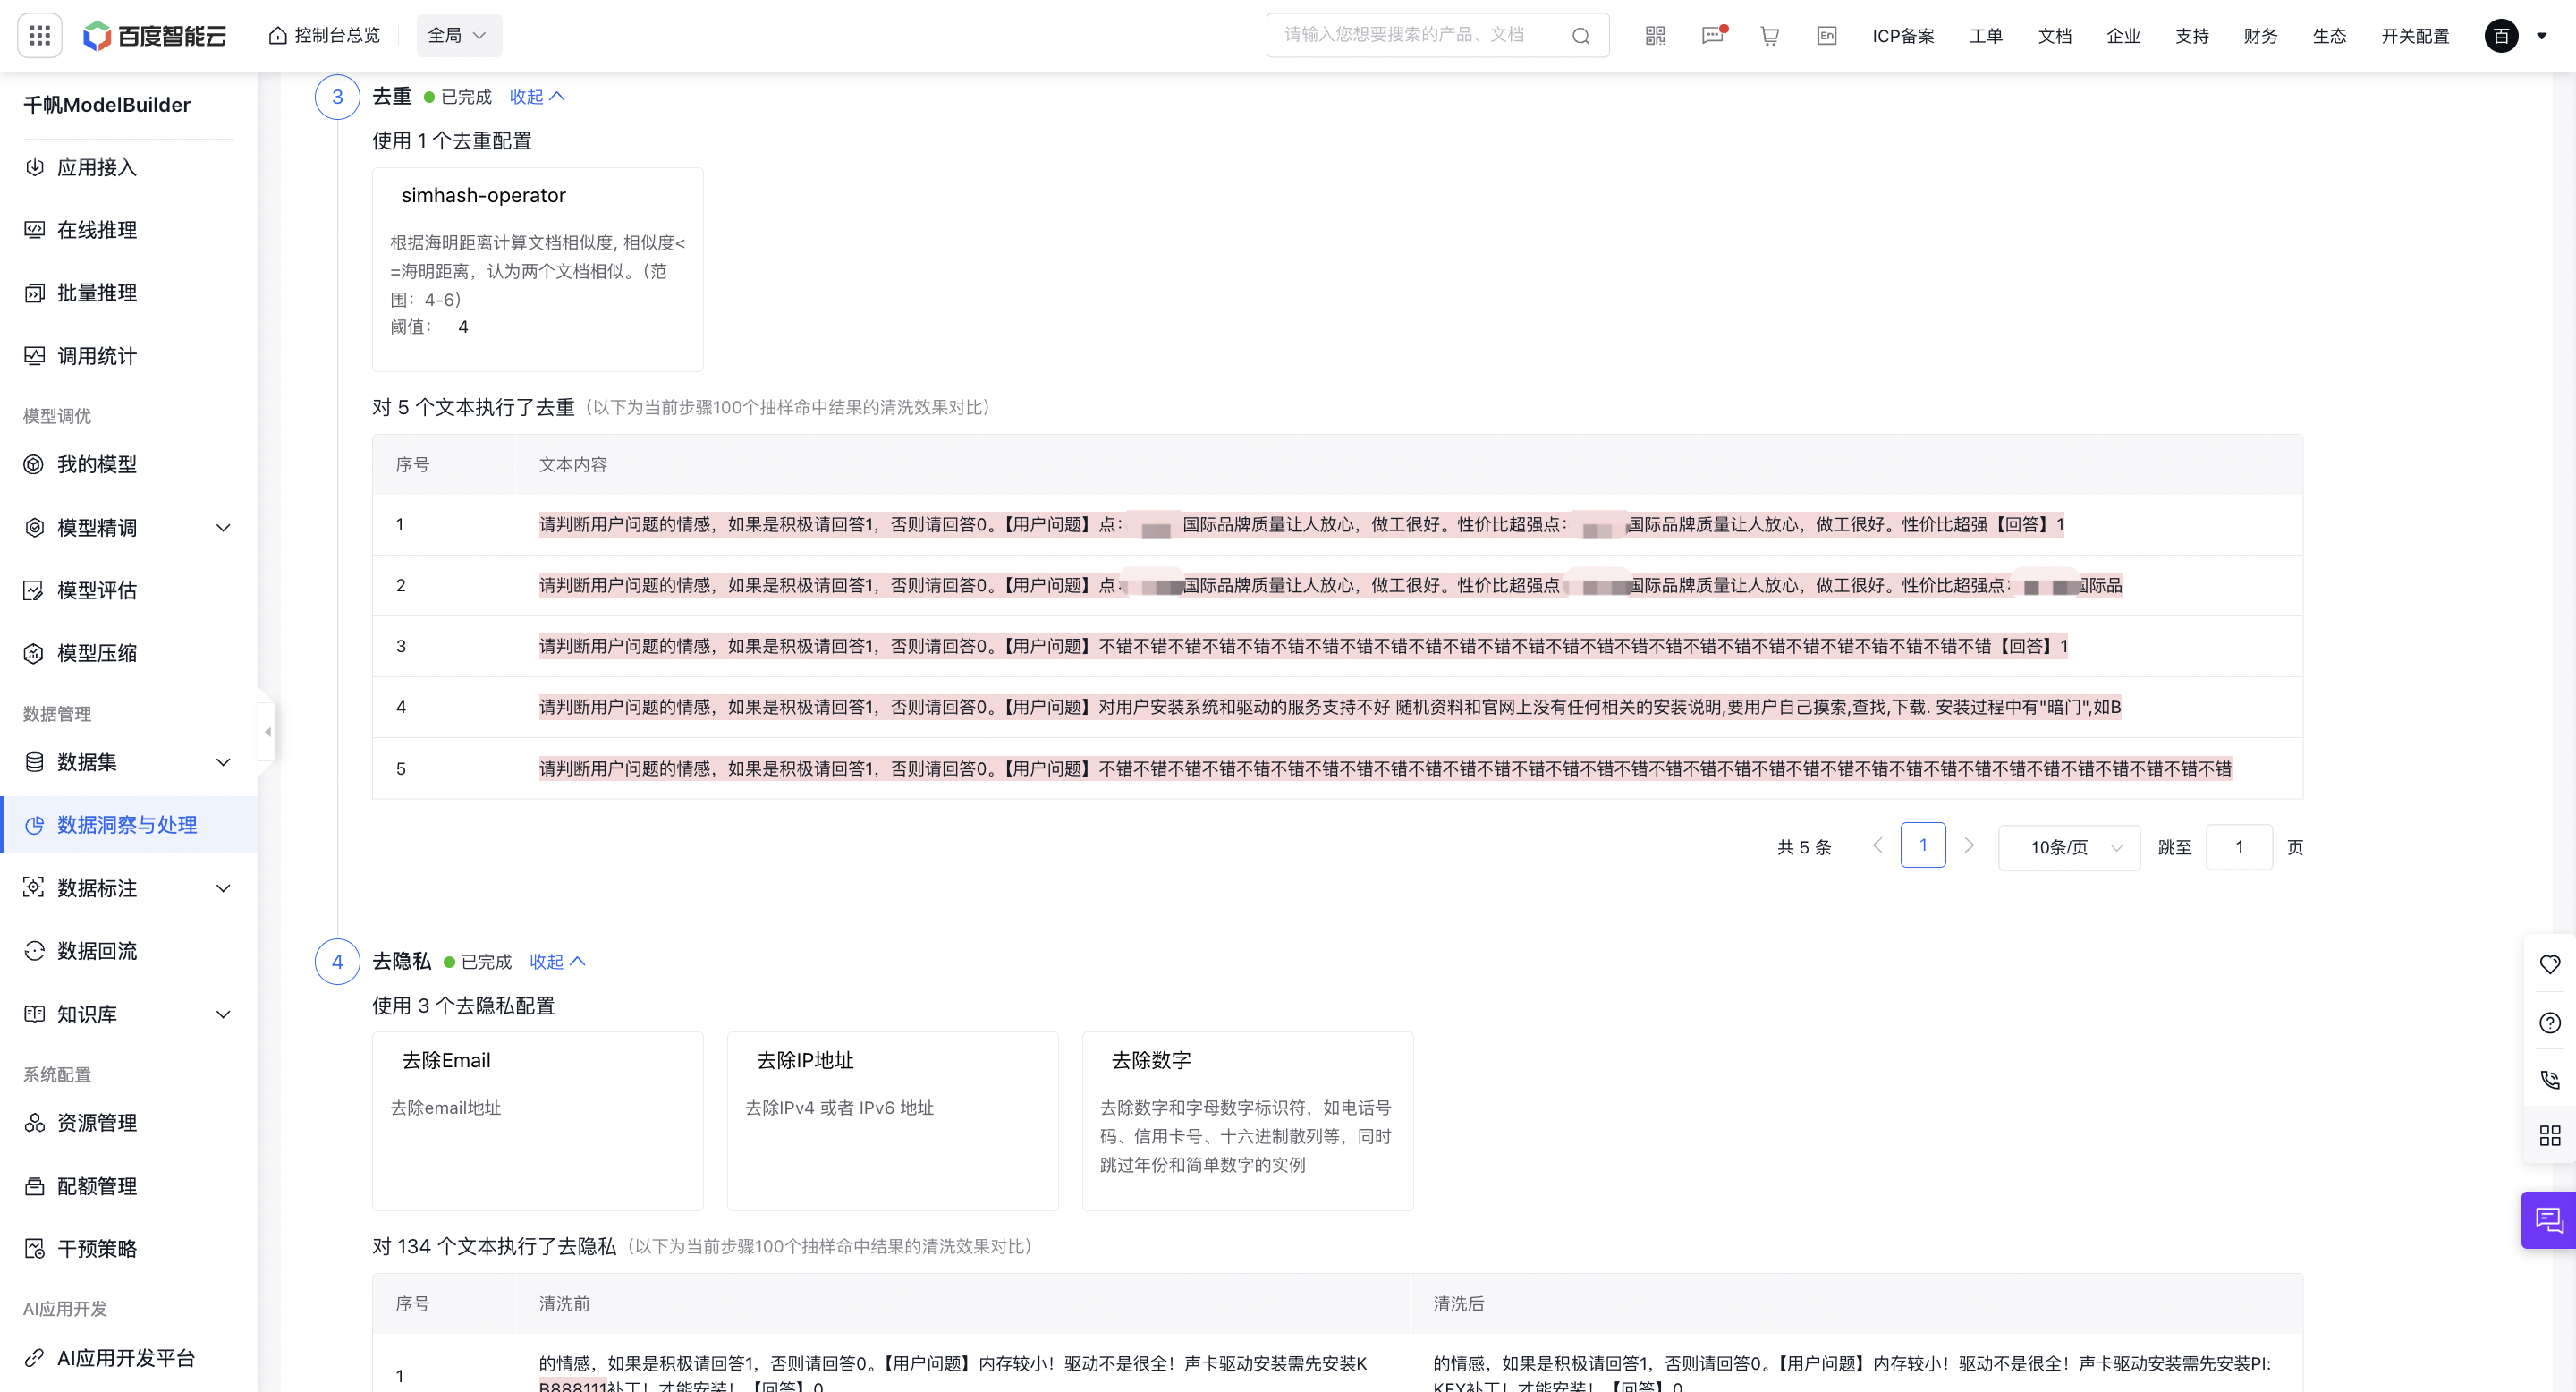The width and height of the screenshot is (2576, 1392).
Task: Click the 数据回流 sidebar icon
Action: [35, 951]
